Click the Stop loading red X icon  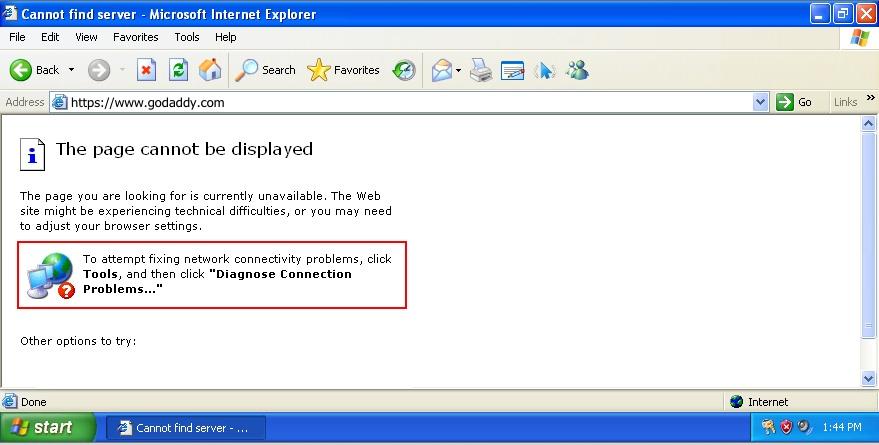146,70
